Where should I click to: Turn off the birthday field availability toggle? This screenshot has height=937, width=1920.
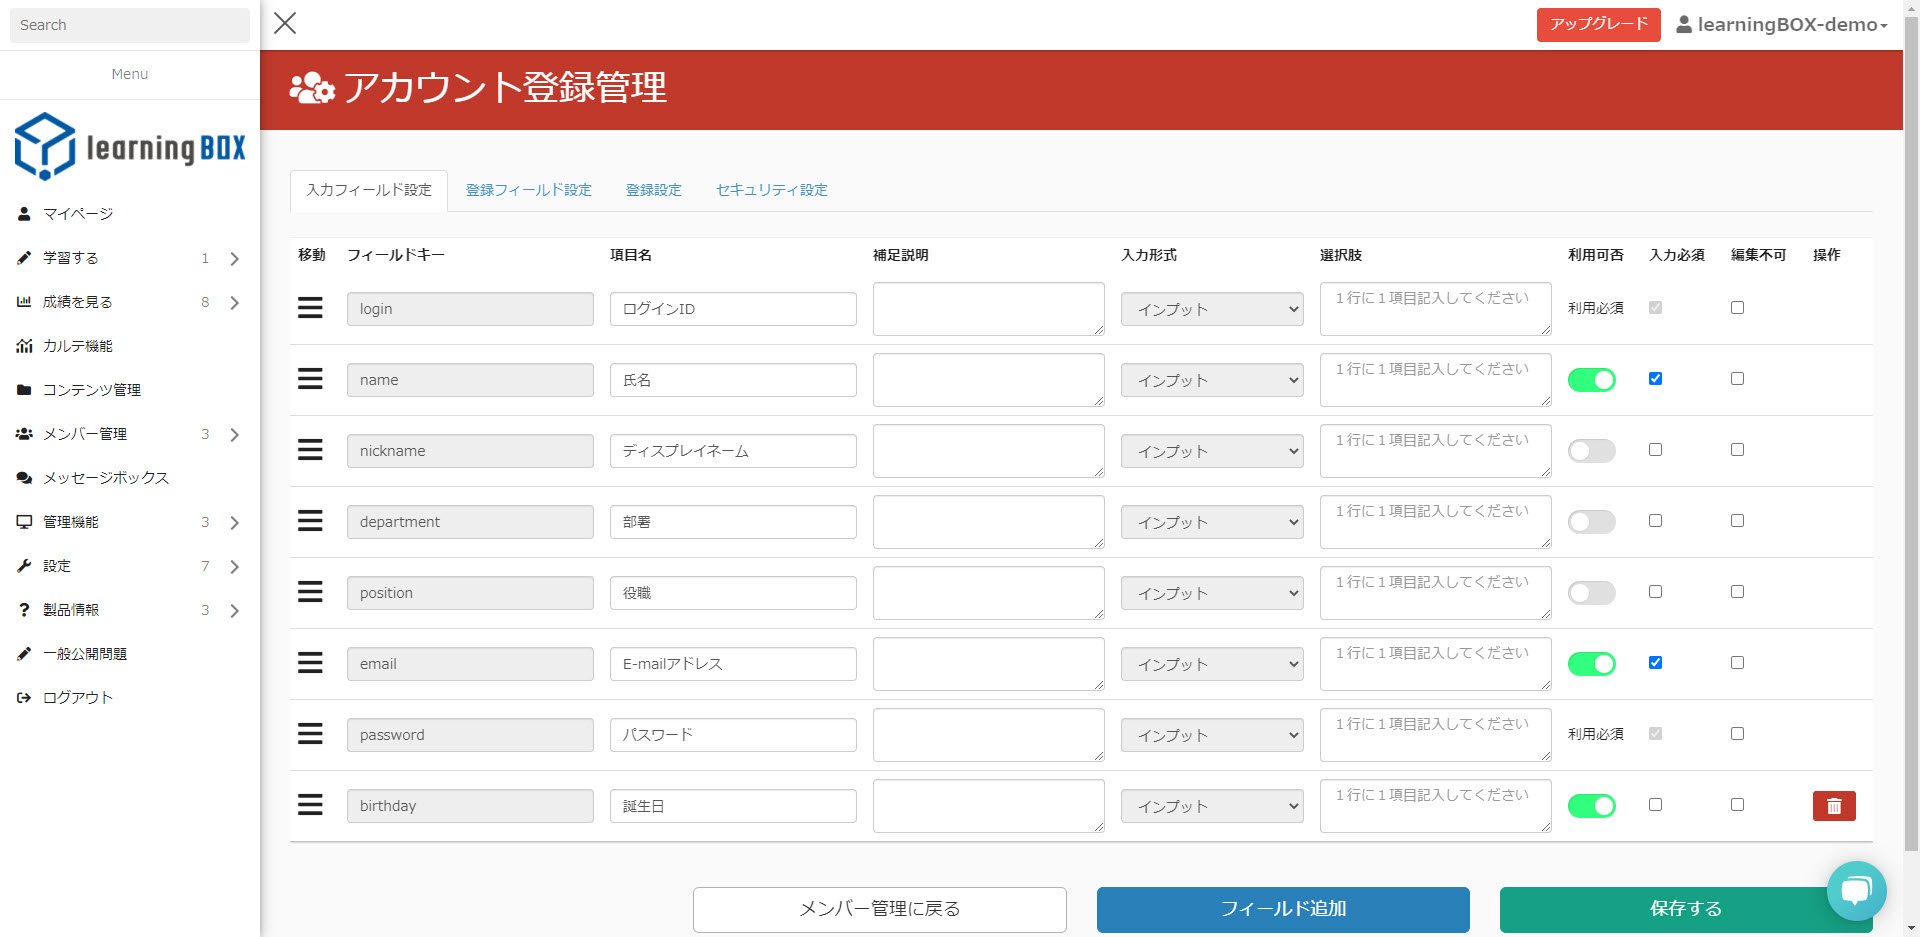point(1591,806)
